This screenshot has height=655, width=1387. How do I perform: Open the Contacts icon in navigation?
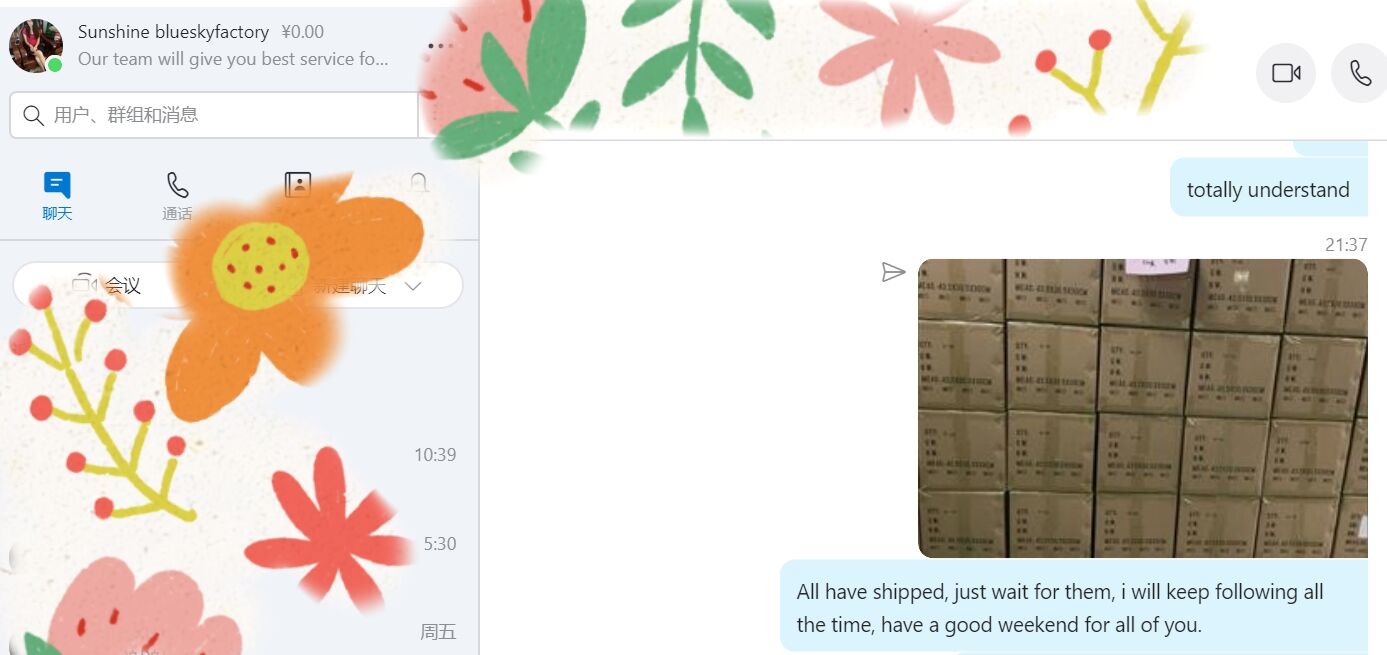tap(298, 185)
